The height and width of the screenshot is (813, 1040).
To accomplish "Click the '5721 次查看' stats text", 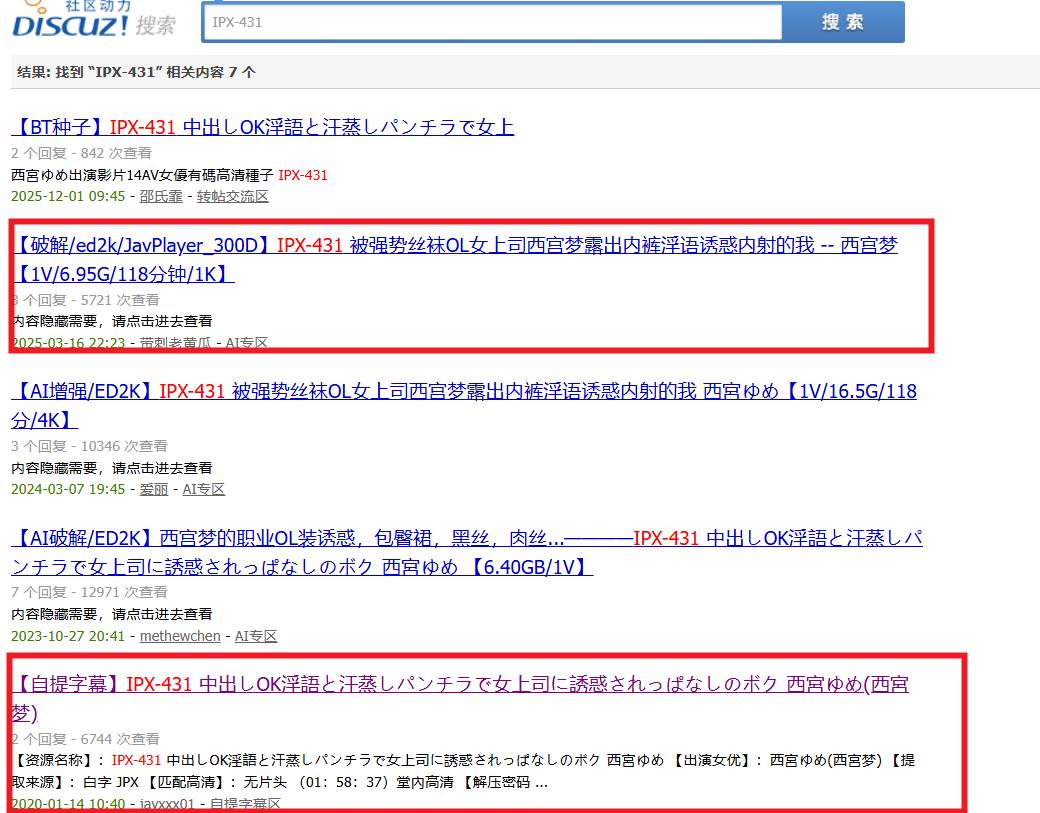I will click(120, 300).
